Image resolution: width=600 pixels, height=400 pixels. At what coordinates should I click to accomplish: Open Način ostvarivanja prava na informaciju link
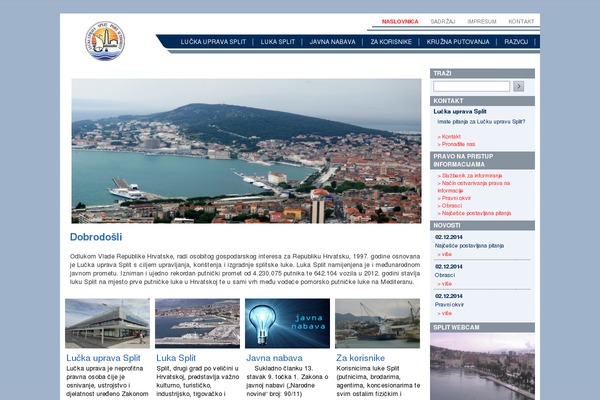pyautogui.click(x=474, y=187)
